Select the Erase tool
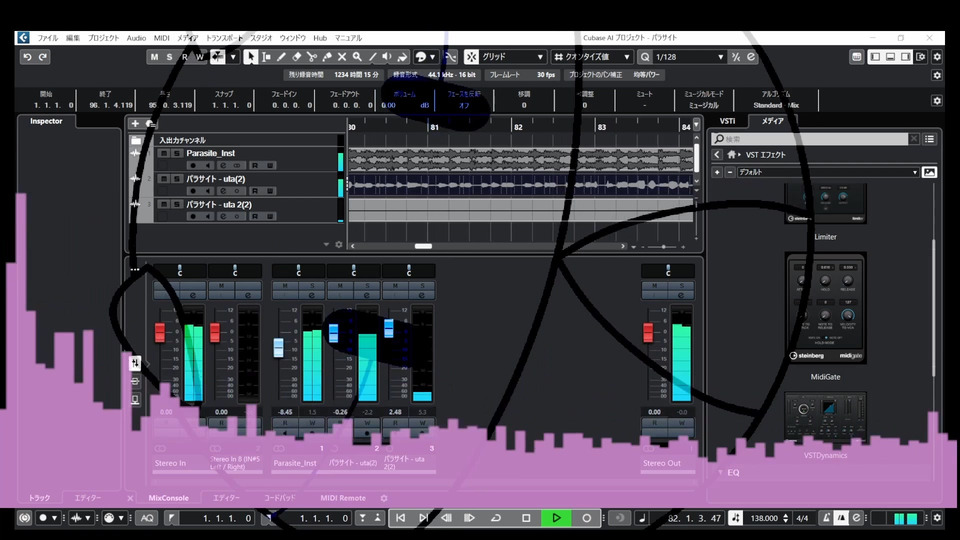 coord(296,57)
